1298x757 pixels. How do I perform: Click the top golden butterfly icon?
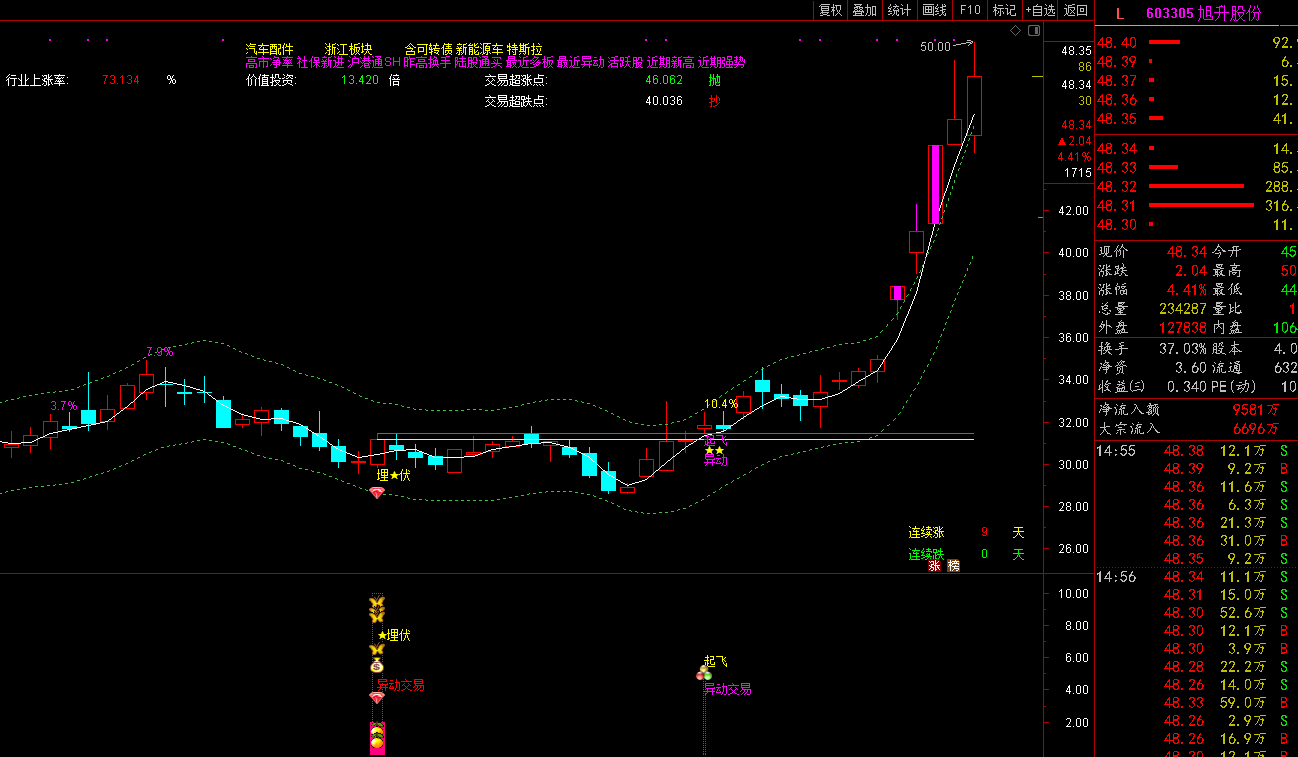click(x=377, y=604)
